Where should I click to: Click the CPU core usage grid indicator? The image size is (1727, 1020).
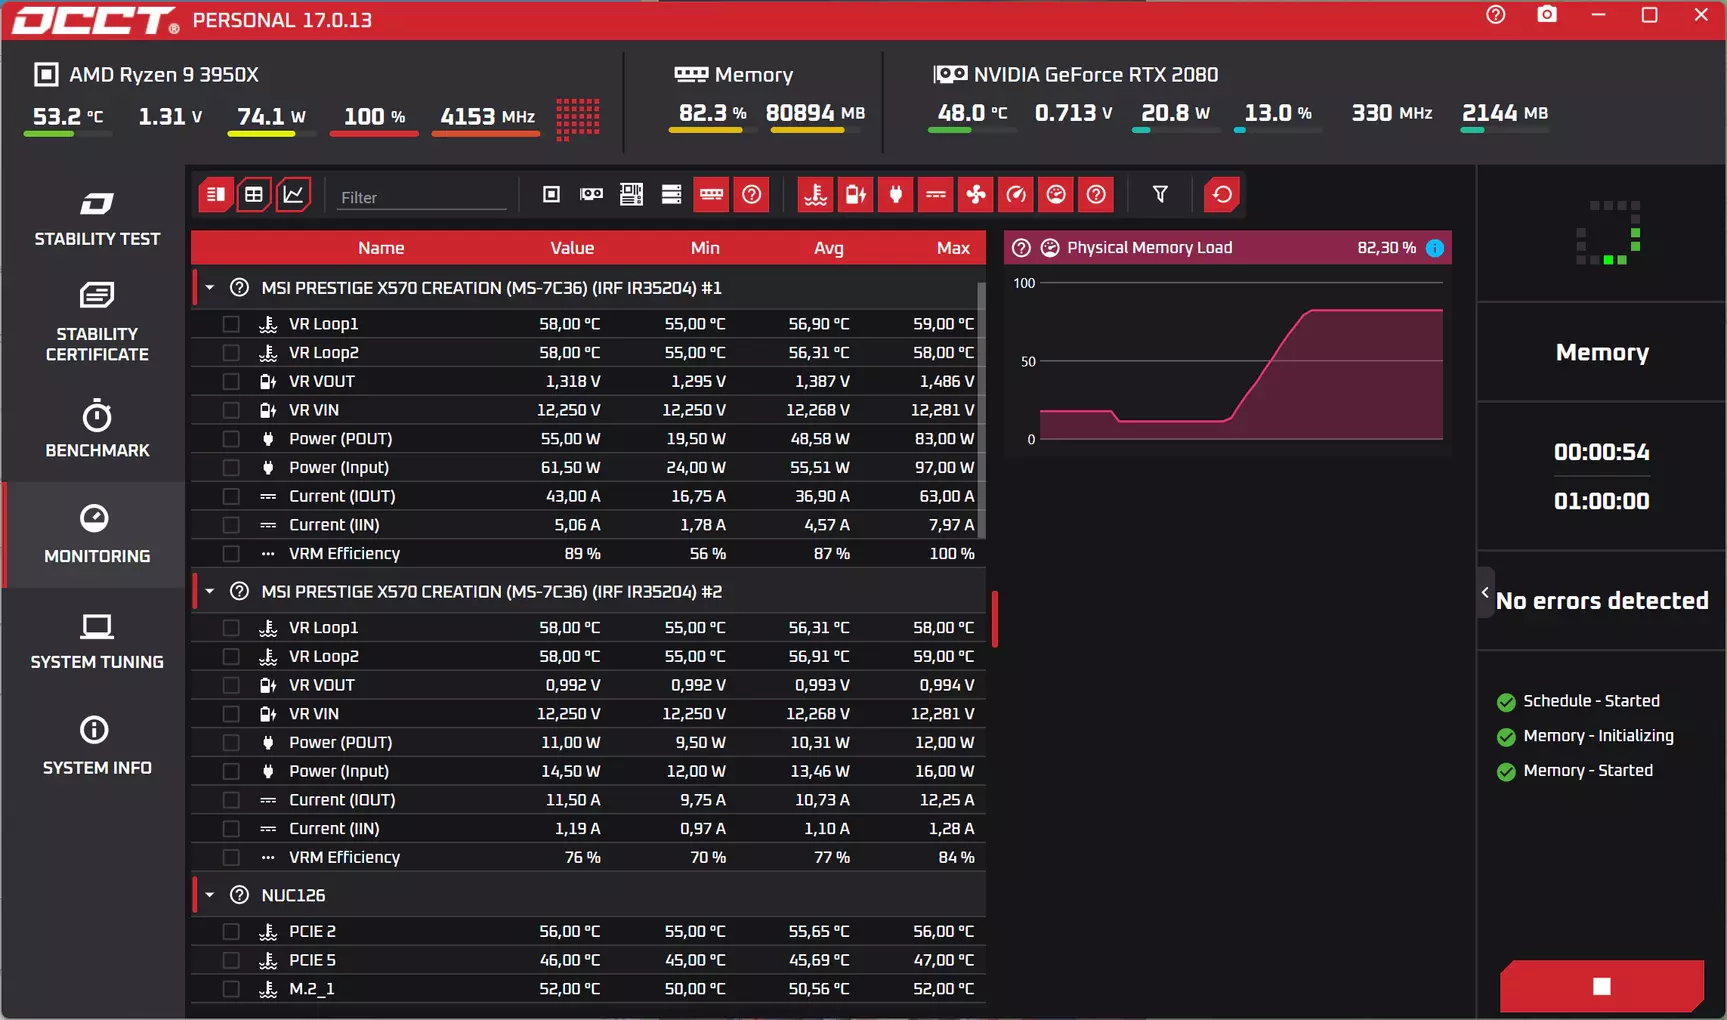(578, 118)
